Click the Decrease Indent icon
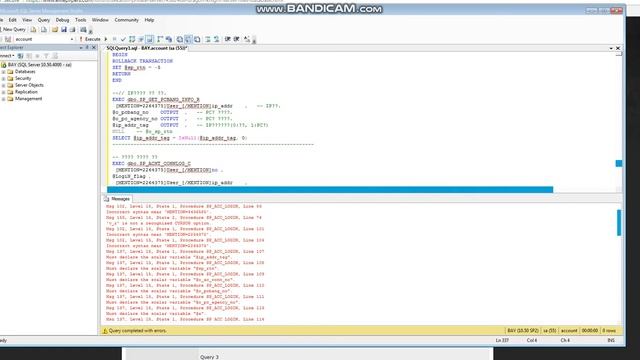The image size is (640, 360). coord(227,39)
